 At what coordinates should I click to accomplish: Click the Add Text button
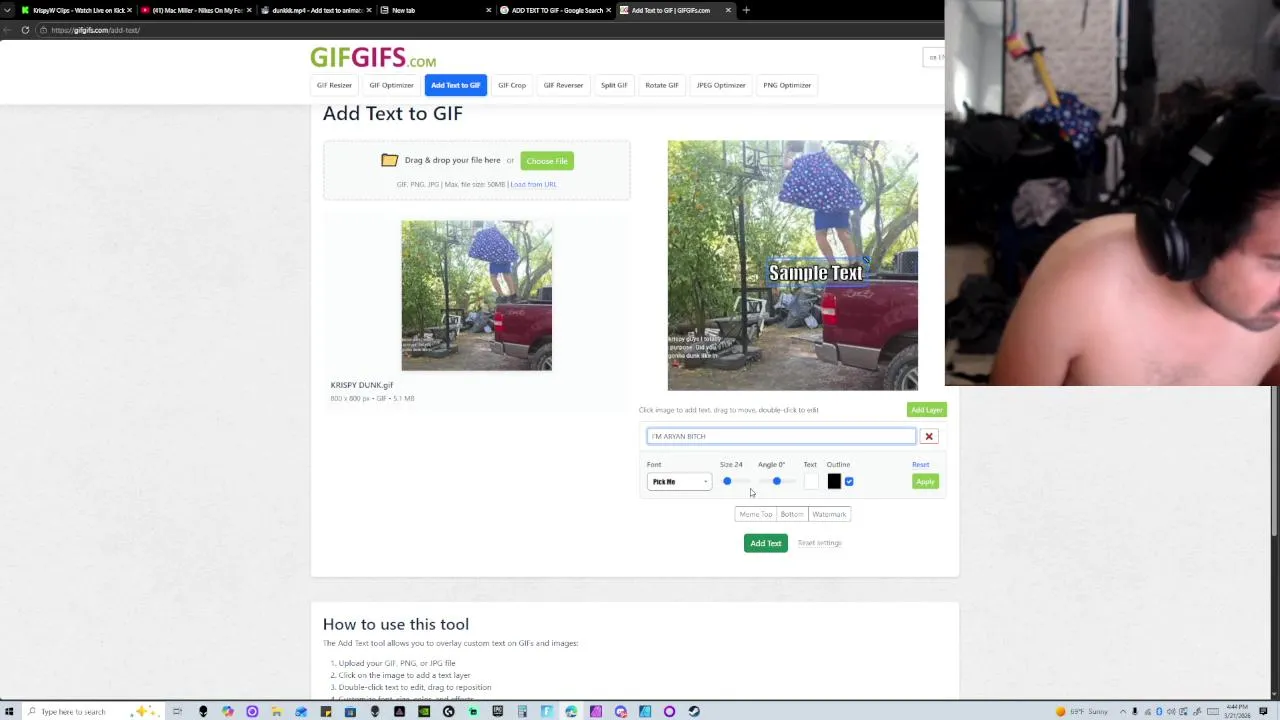[x=766, y=543]
